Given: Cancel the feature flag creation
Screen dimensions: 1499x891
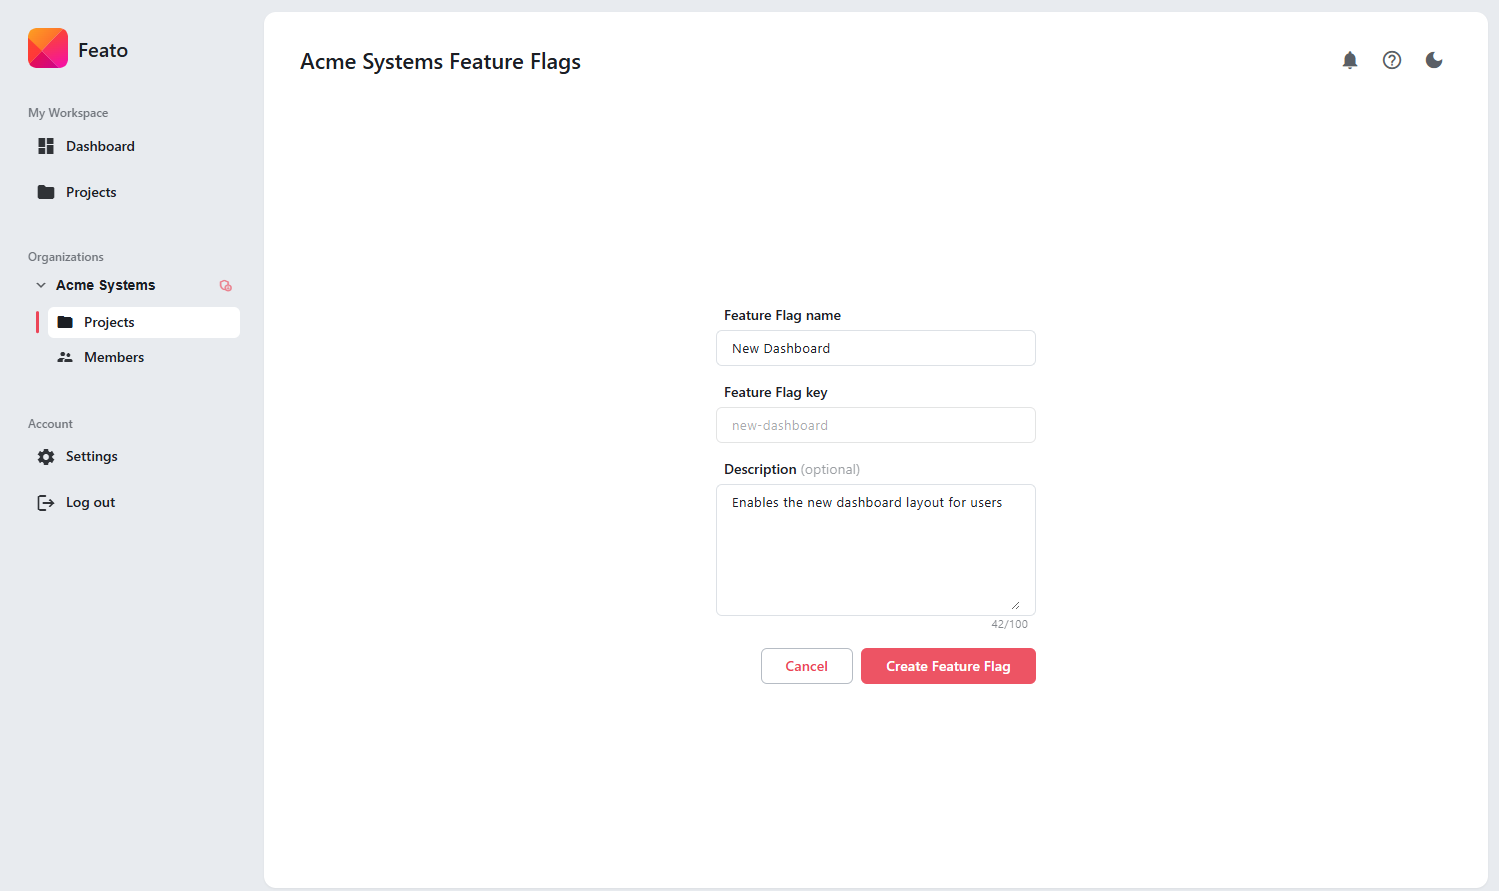Looking at the screenshot, I should [806, 666].
